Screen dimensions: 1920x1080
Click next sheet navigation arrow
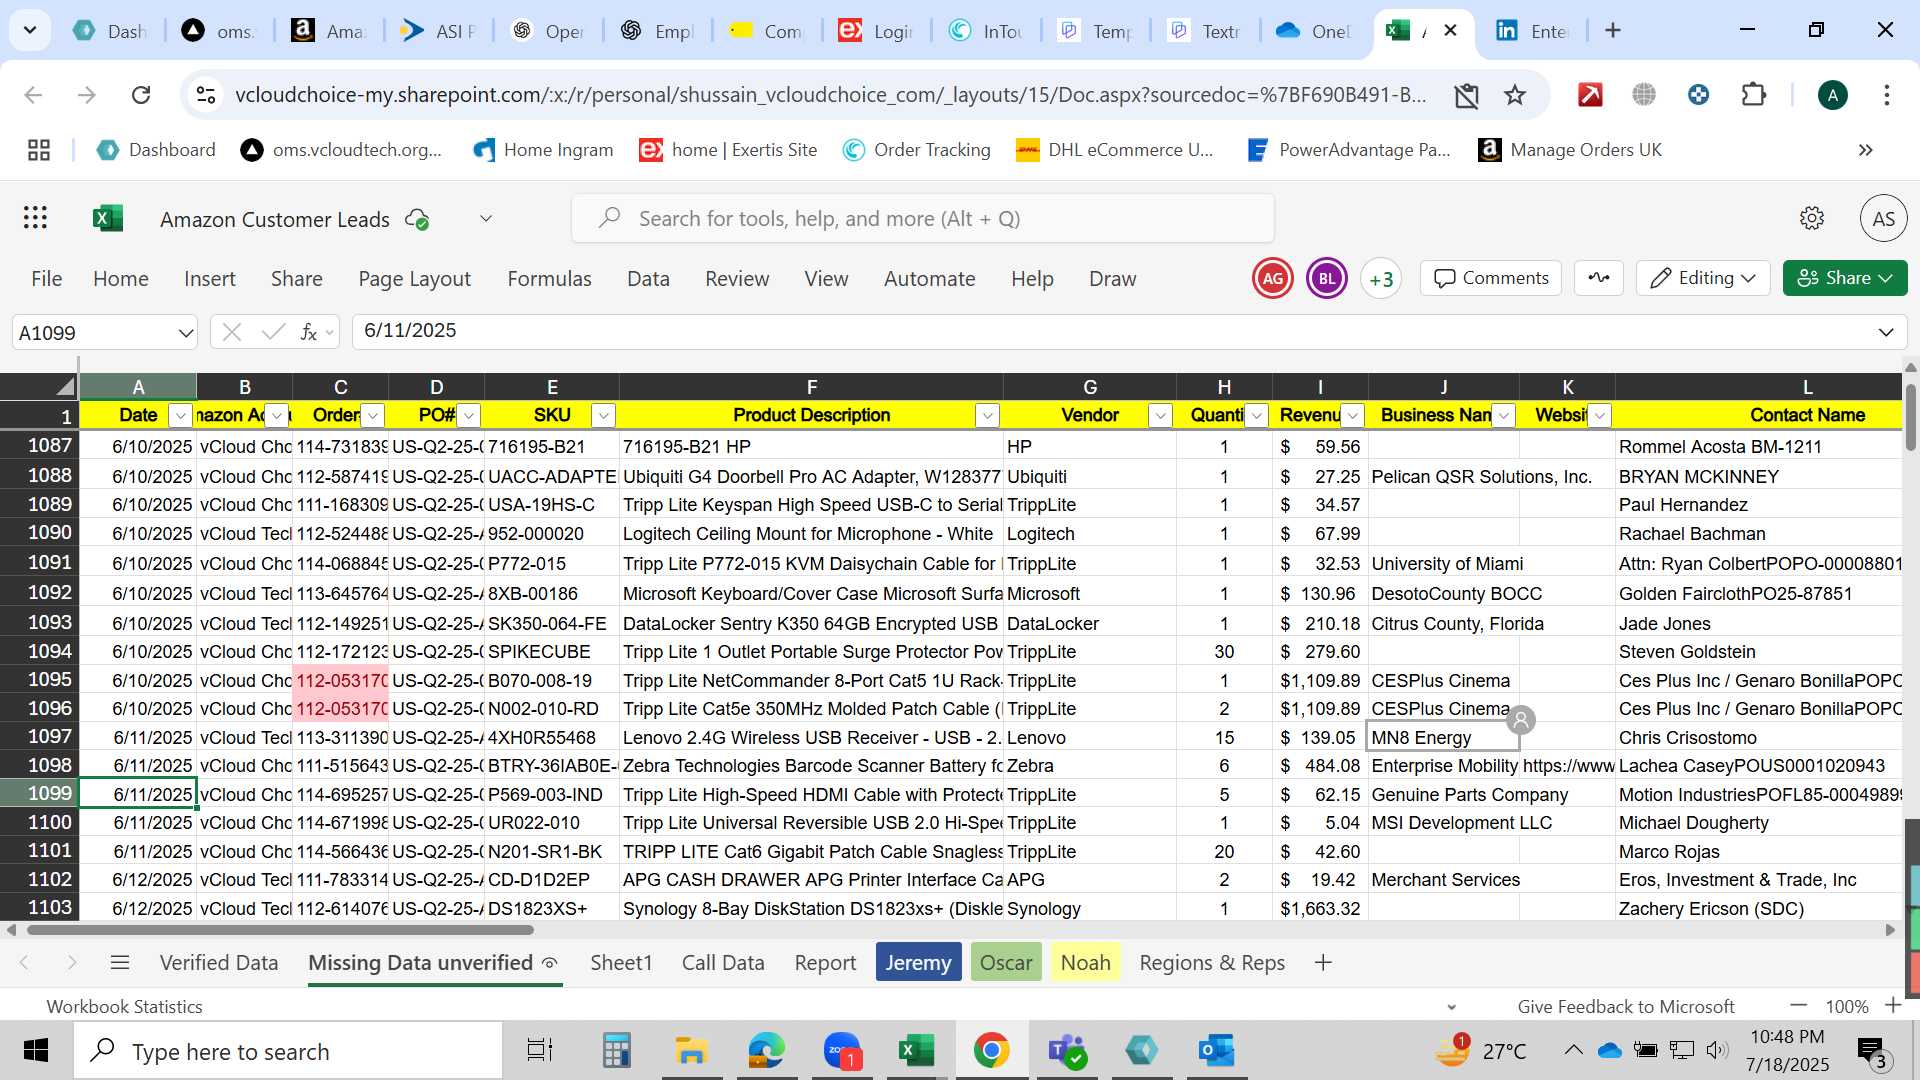71,962
